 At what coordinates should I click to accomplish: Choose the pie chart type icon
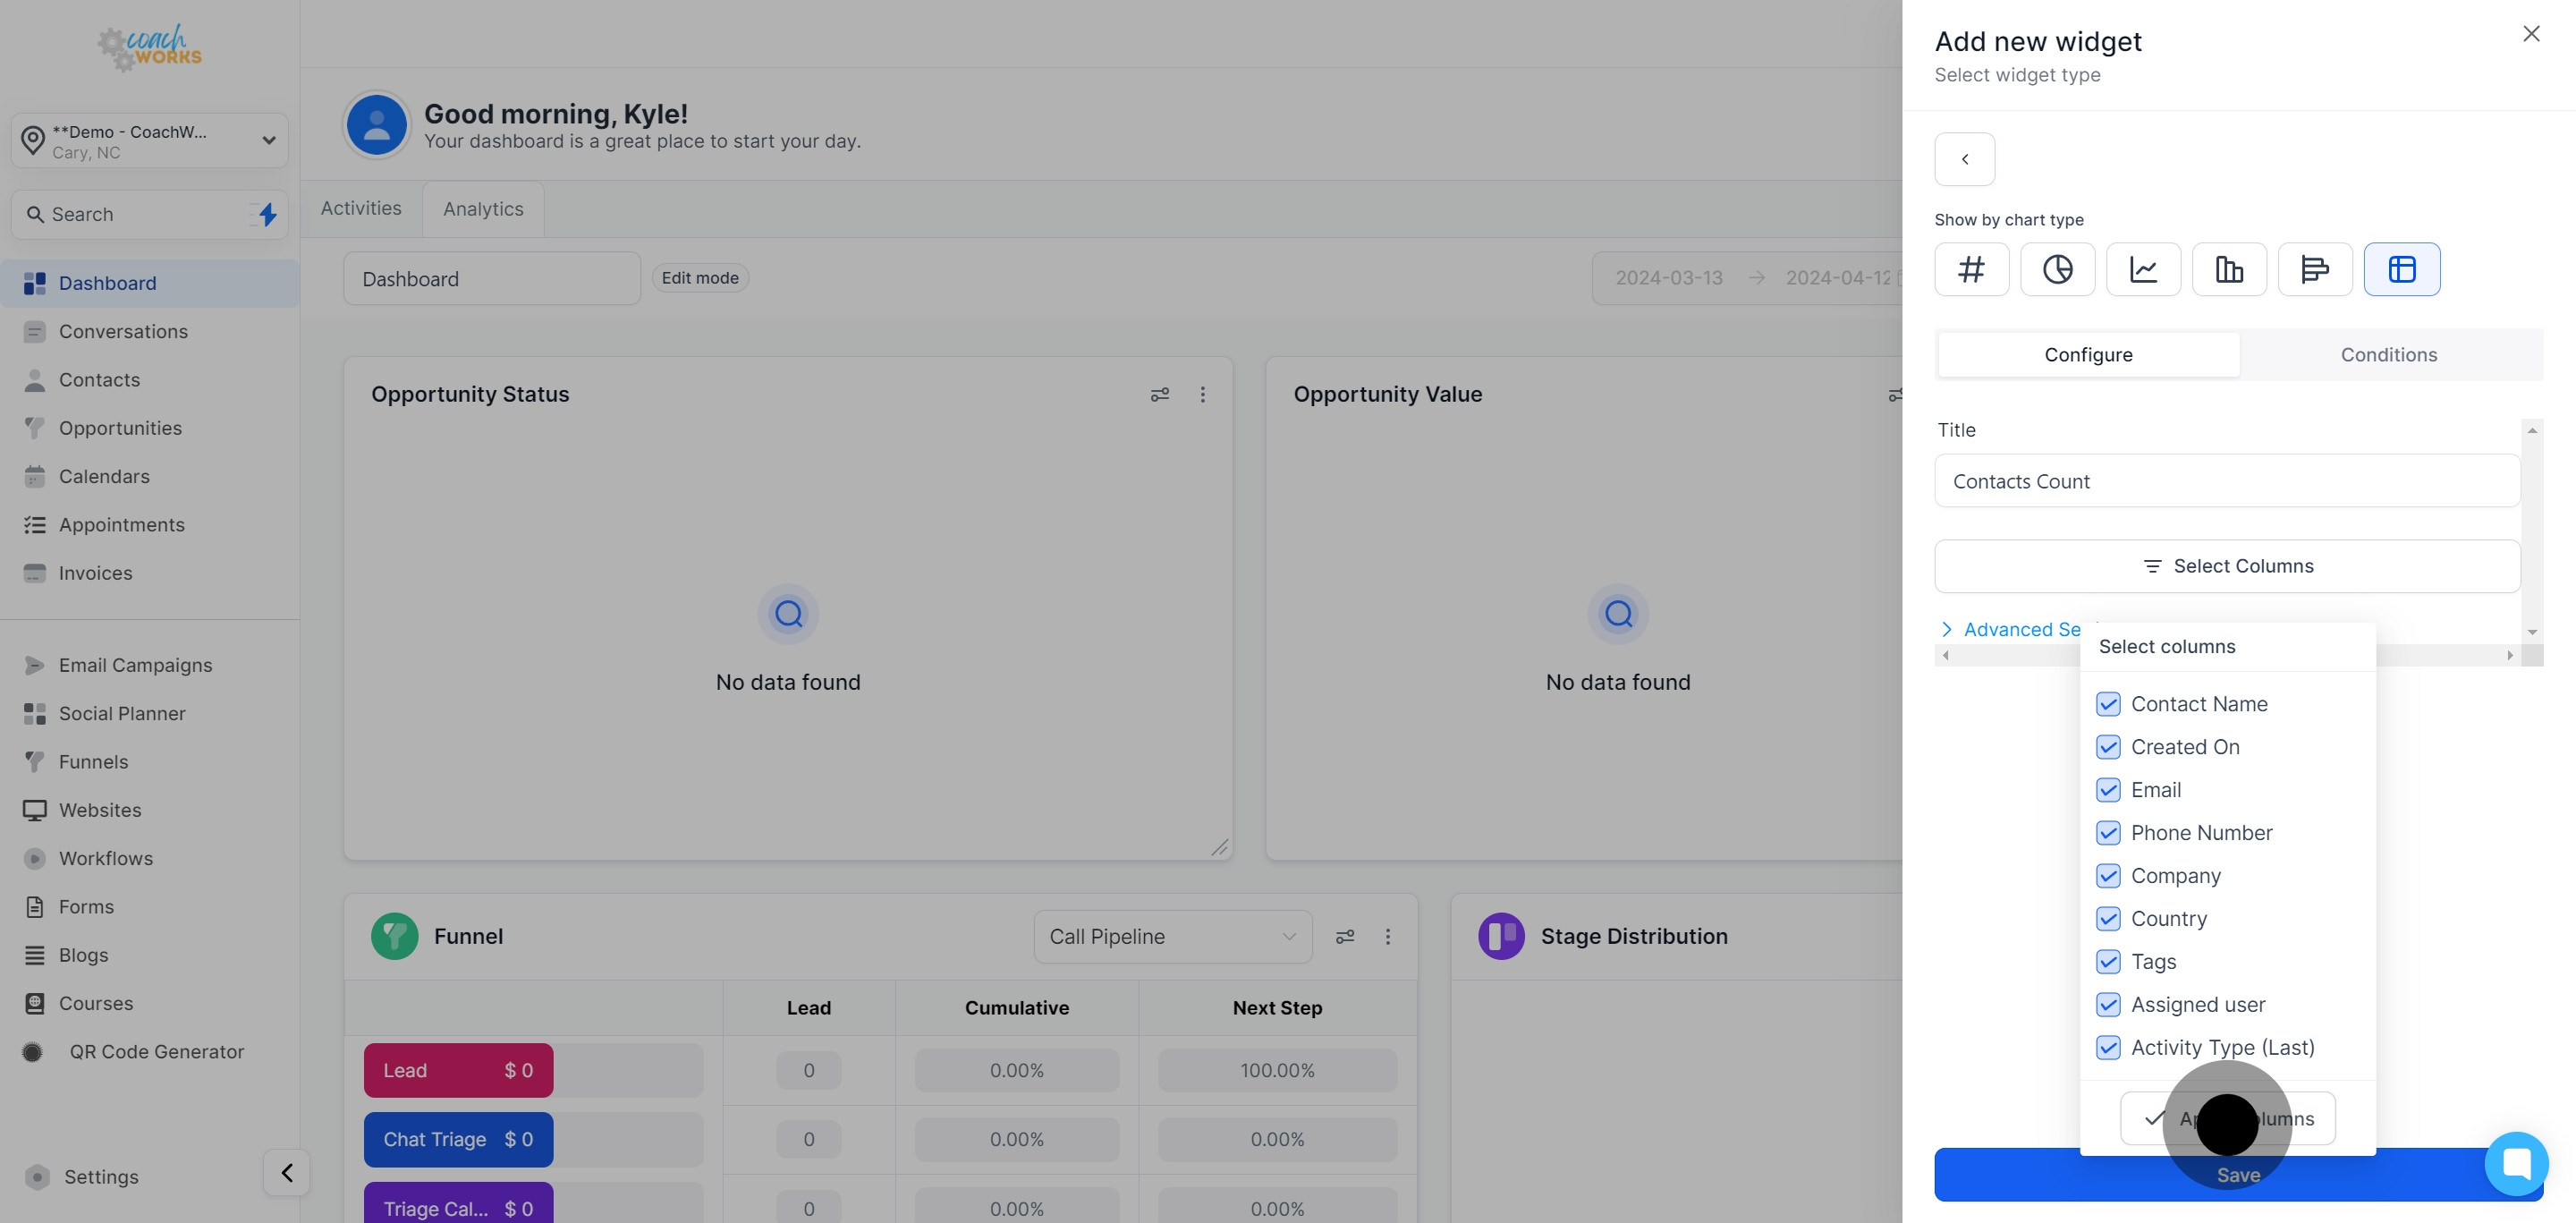(x=2057, y=269)
